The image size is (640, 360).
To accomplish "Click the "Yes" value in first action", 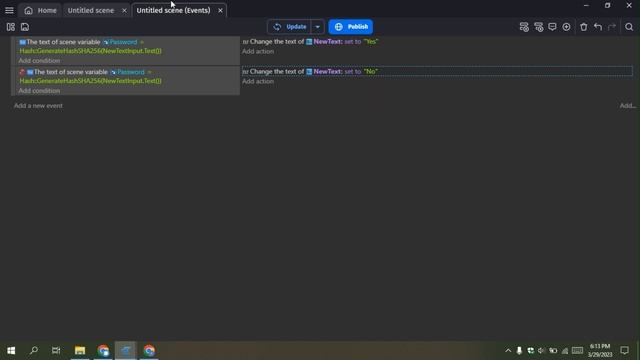I will click(x=371, y=42).
